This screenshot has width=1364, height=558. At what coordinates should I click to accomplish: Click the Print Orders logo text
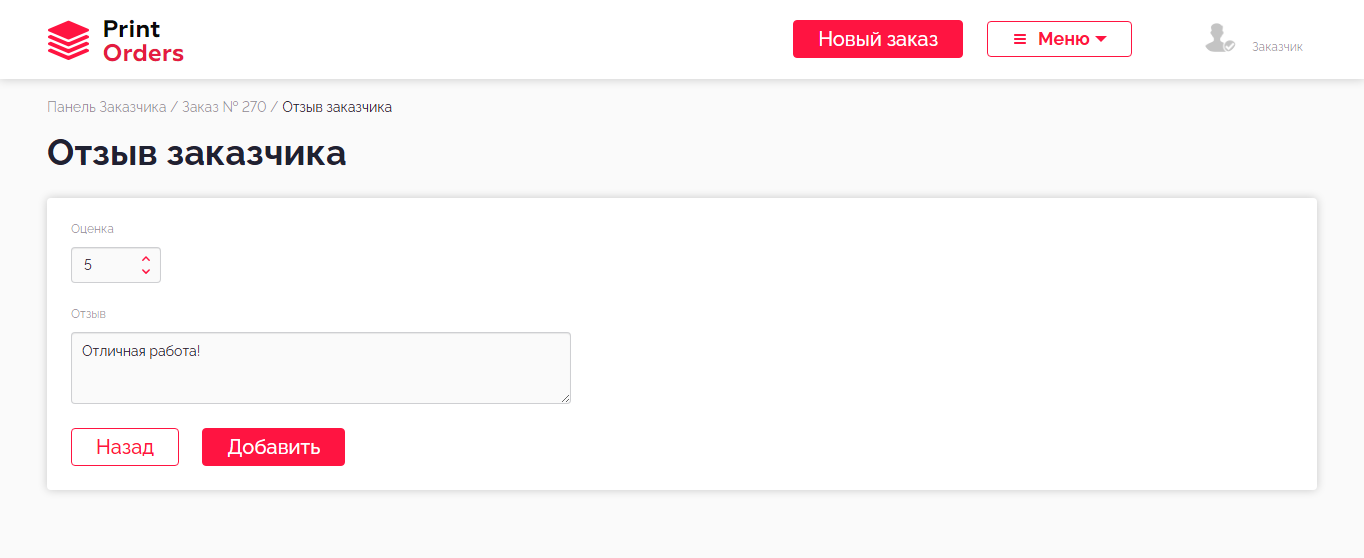(143, 41)
